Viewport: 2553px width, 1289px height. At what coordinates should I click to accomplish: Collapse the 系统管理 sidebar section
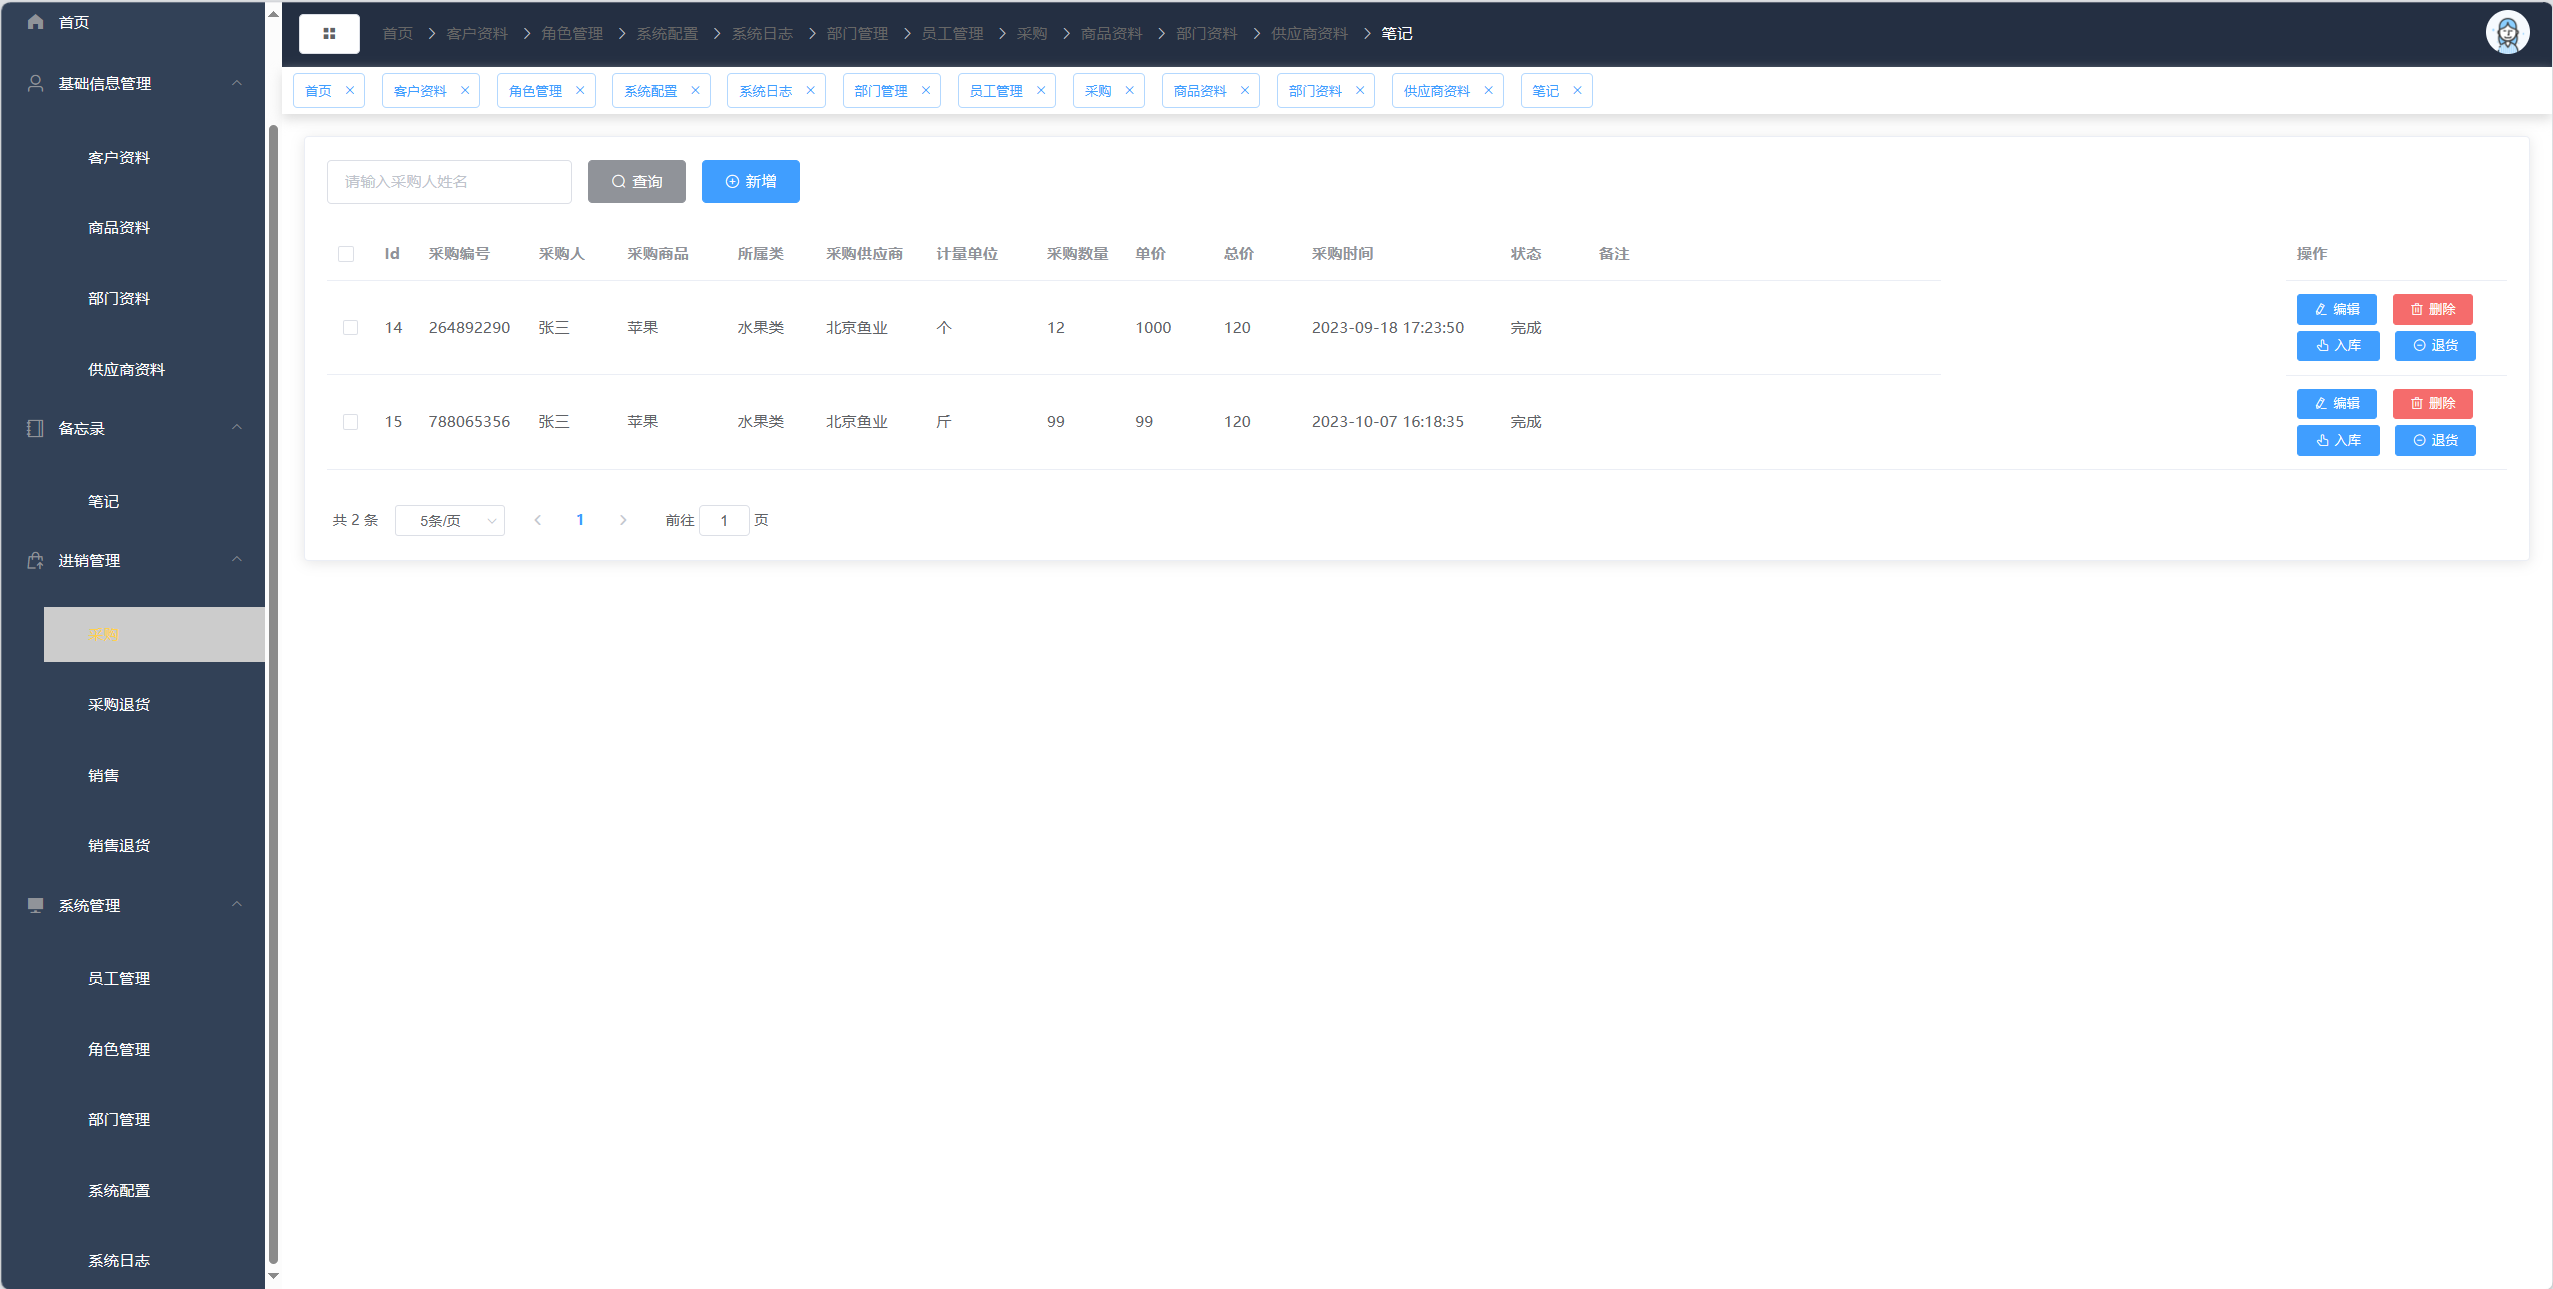point(237,905)
